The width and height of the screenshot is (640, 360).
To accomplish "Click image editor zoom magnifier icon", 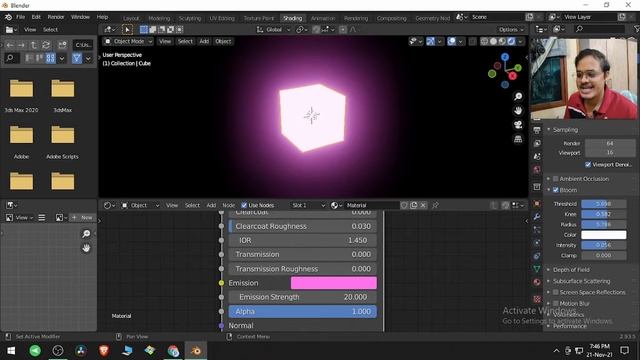I will pos(86,233).
